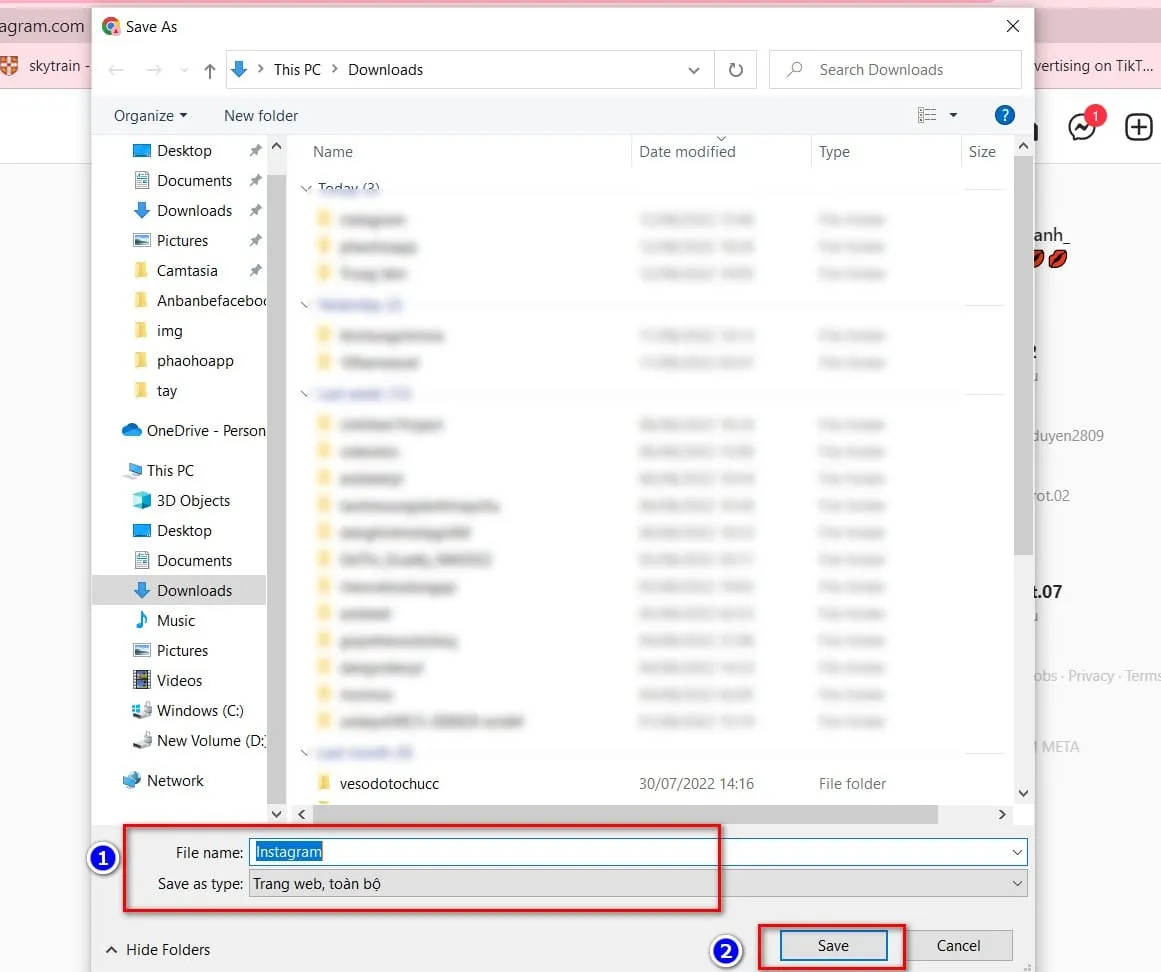
Task: Open the Organize menu
Action: click(148, 115)
